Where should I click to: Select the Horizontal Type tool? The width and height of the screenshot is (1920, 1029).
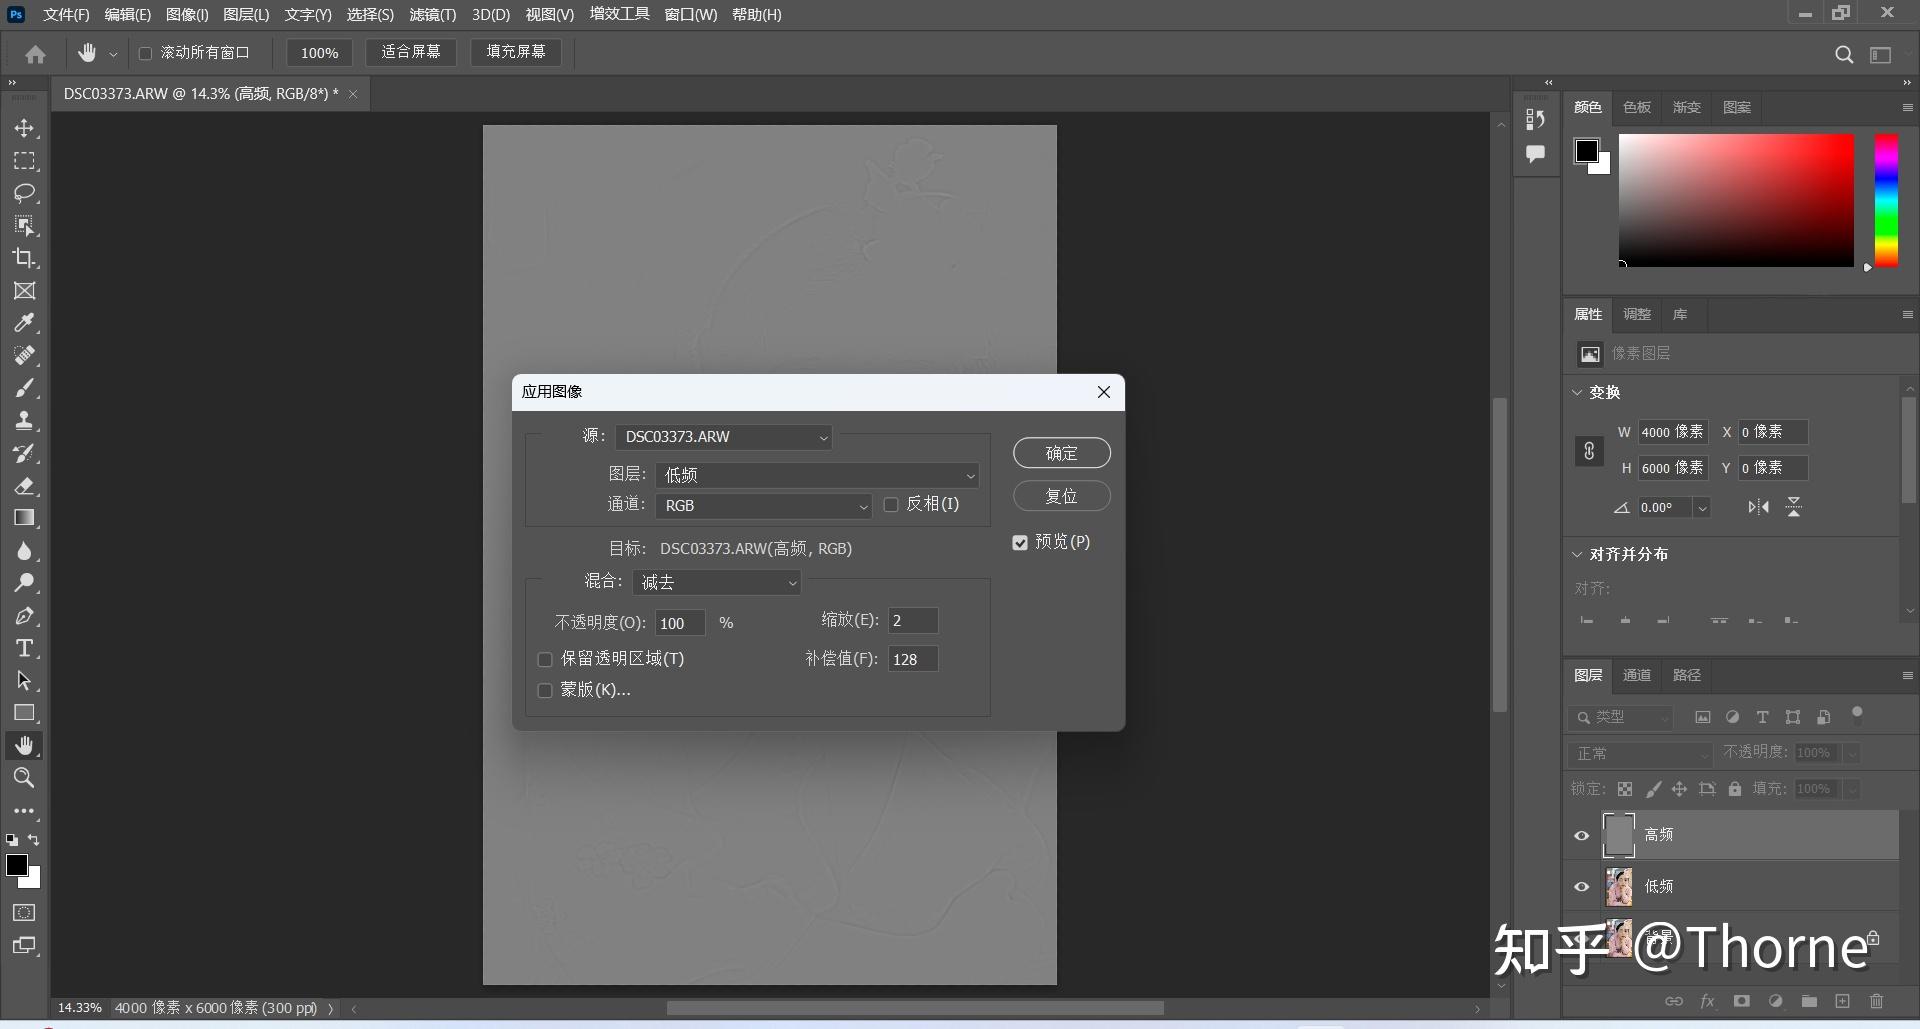point(25,648)
